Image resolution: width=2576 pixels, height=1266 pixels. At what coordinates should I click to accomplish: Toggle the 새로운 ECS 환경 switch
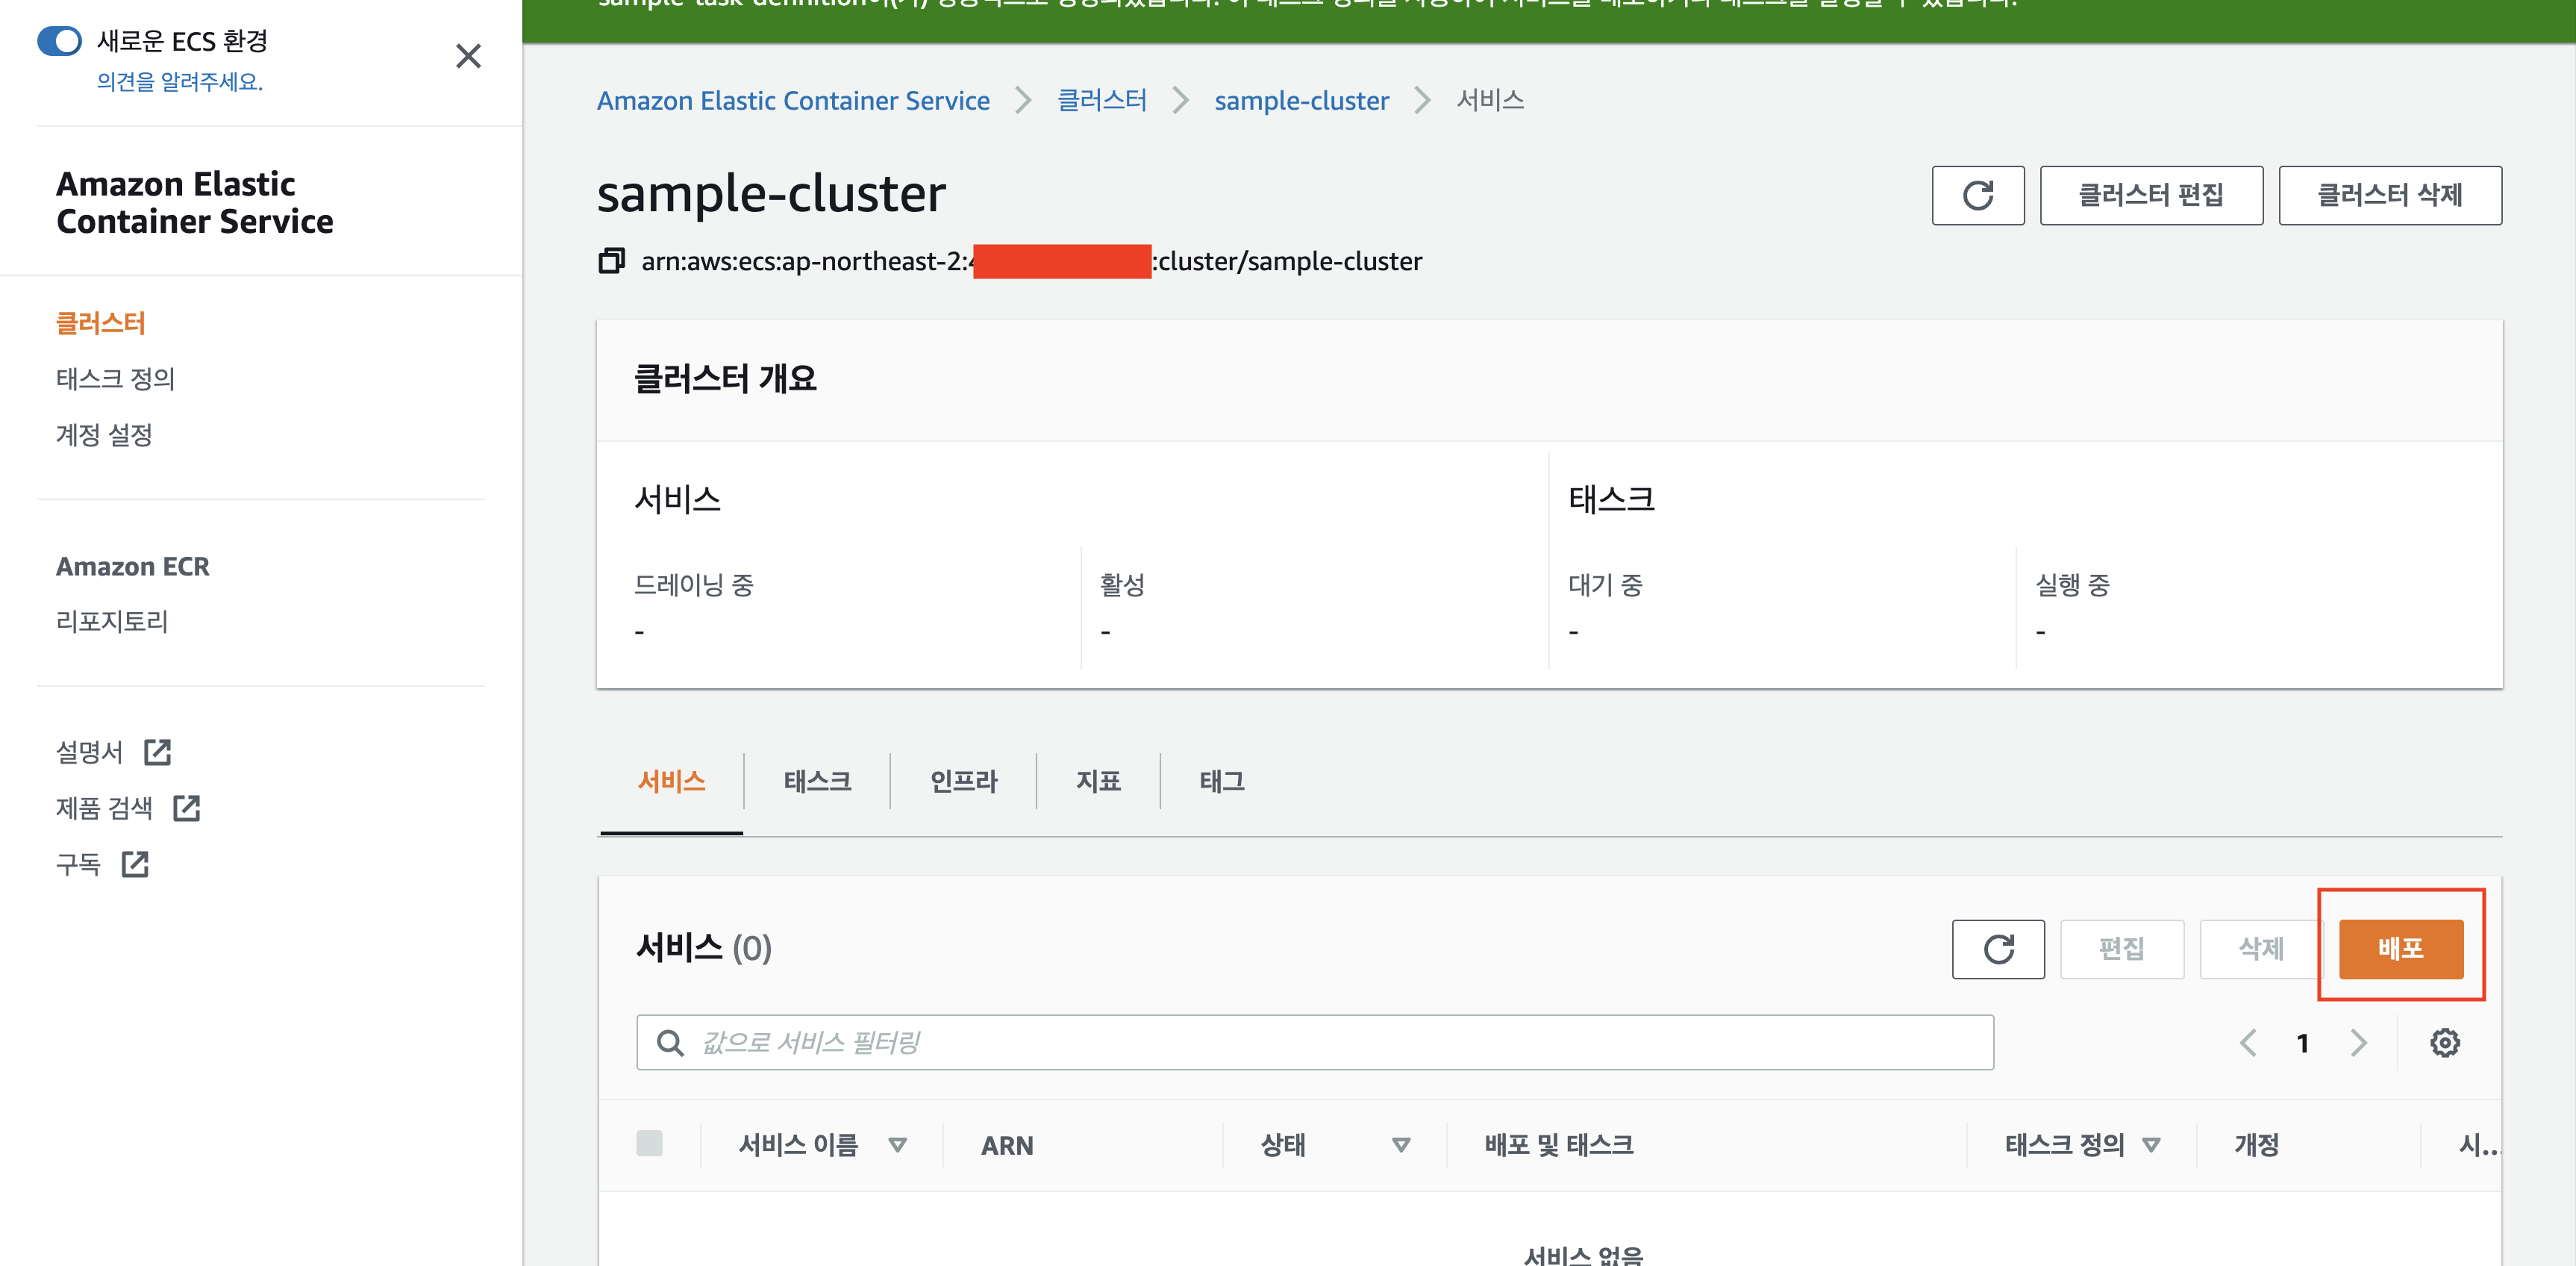(x=59, y=42)
